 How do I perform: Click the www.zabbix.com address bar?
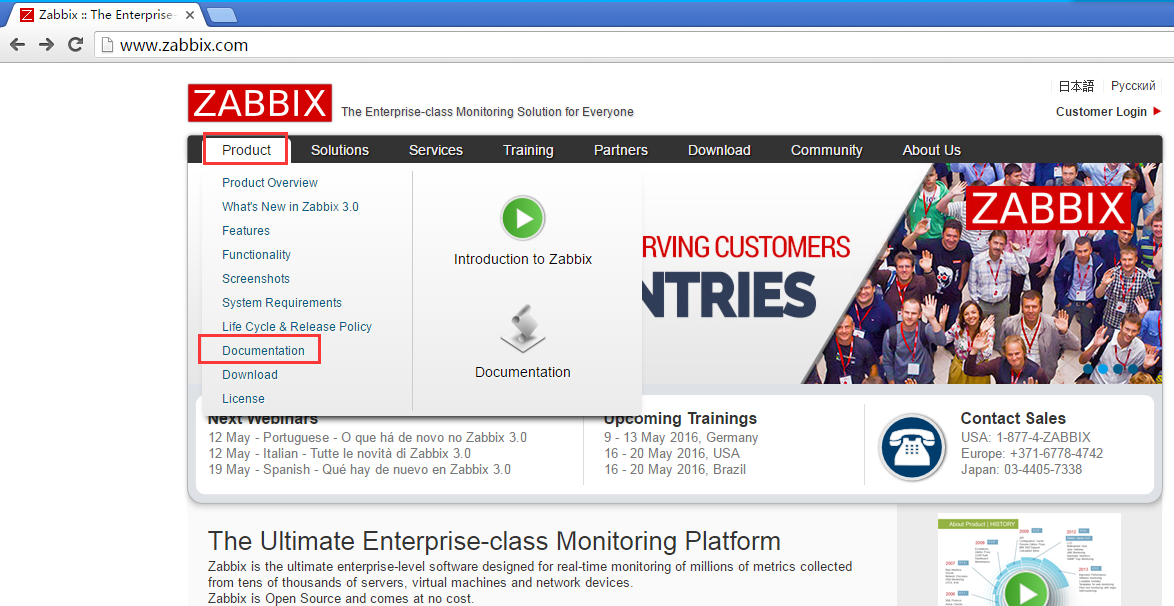click(x=633, y=45)
